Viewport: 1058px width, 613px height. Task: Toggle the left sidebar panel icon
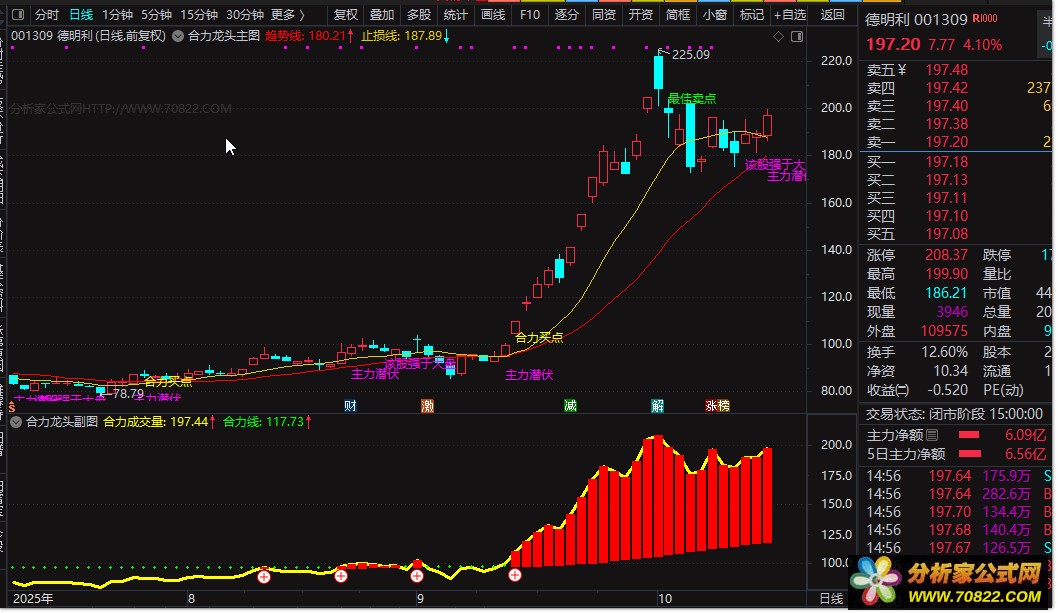point(18,14)
